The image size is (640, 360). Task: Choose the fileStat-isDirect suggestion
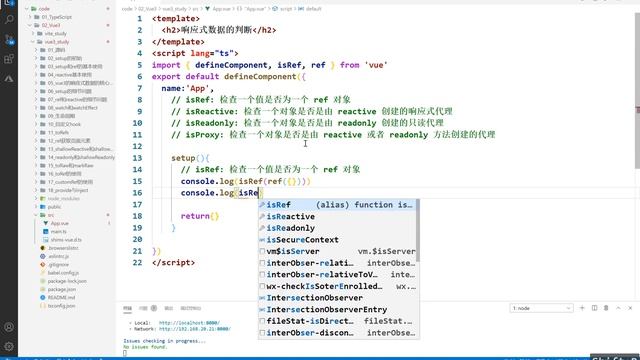click(337, 321)
